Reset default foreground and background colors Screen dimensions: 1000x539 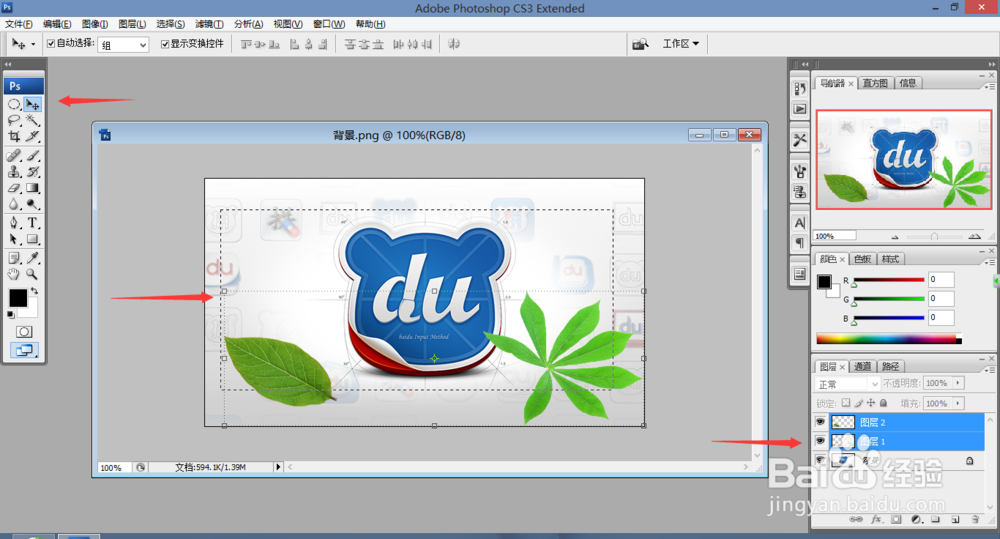point(11,314)
